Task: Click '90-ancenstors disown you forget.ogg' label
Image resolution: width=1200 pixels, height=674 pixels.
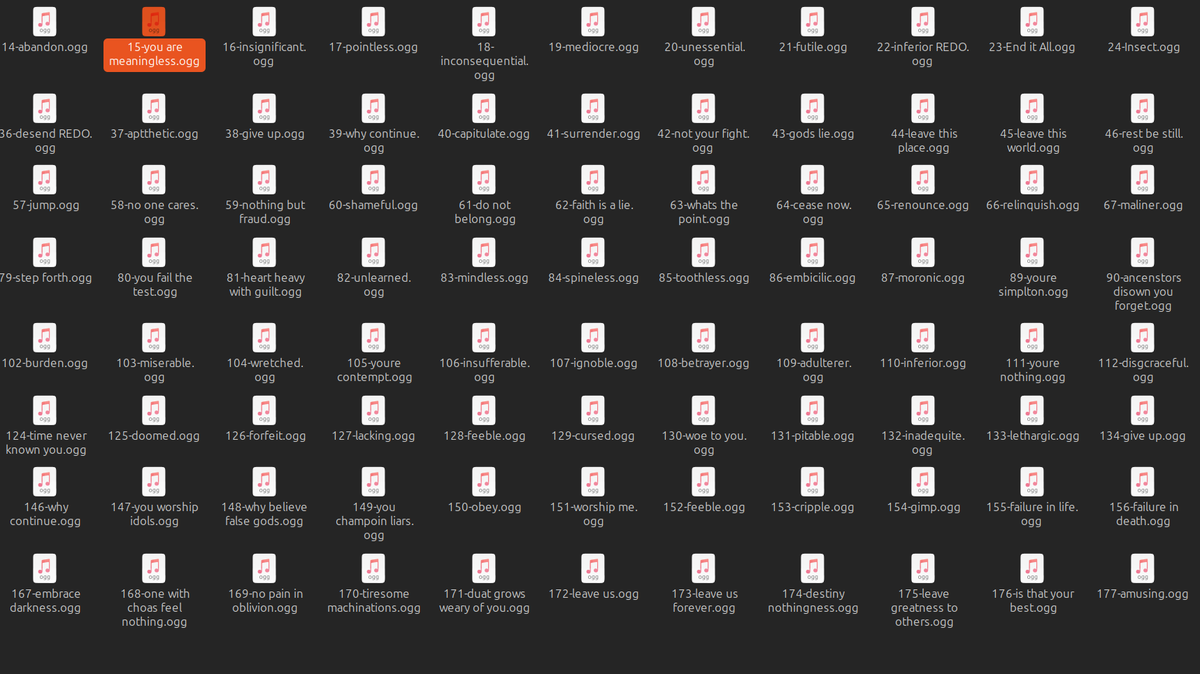Action: [1143, 292]
